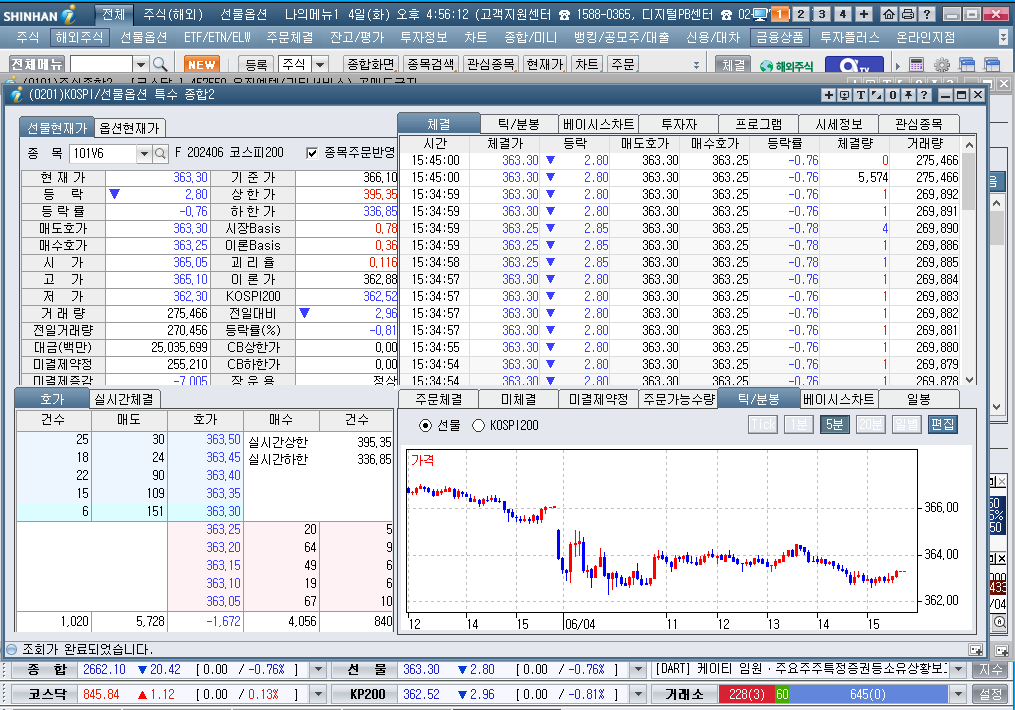The height and width of the screenshot is (710, 1015).
Task: Click the 0 icon in KOSPI window title bar
Action: click(x=893, y=95)
